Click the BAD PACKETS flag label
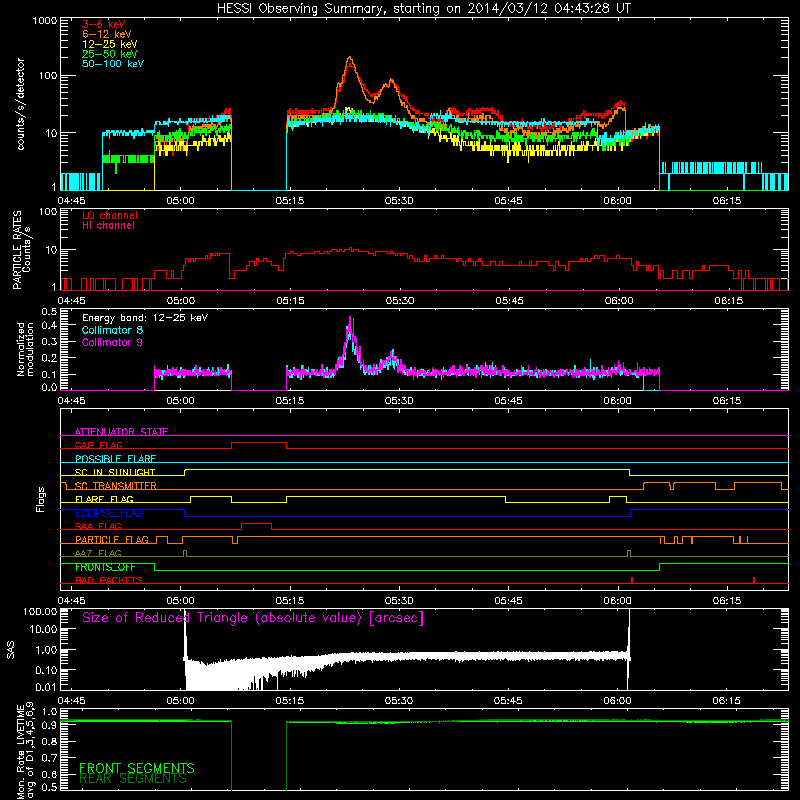The height and width of the screenshot is (800, 800). [109, 580]
